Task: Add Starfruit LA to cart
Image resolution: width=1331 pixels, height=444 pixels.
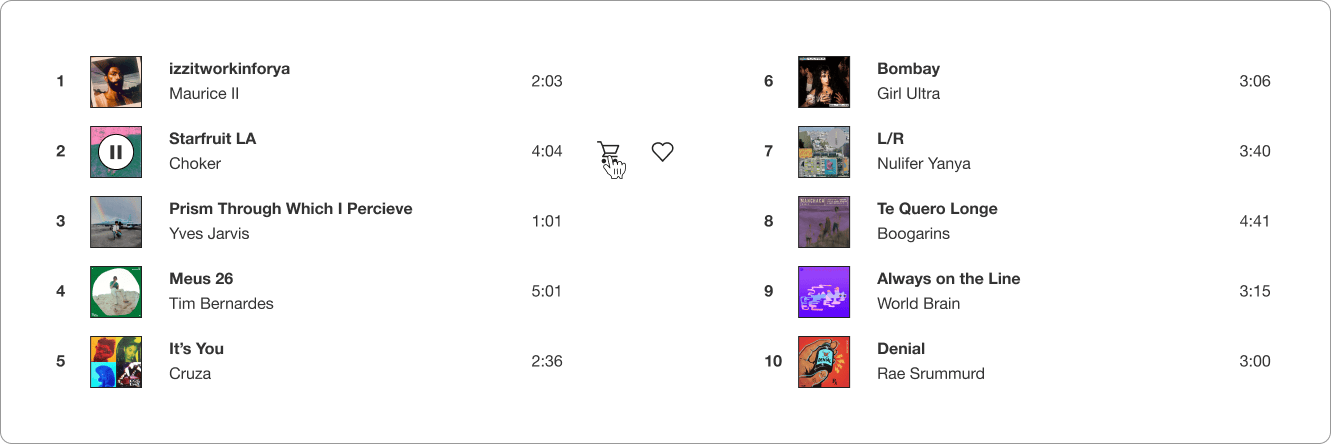Action: (608, 153)
